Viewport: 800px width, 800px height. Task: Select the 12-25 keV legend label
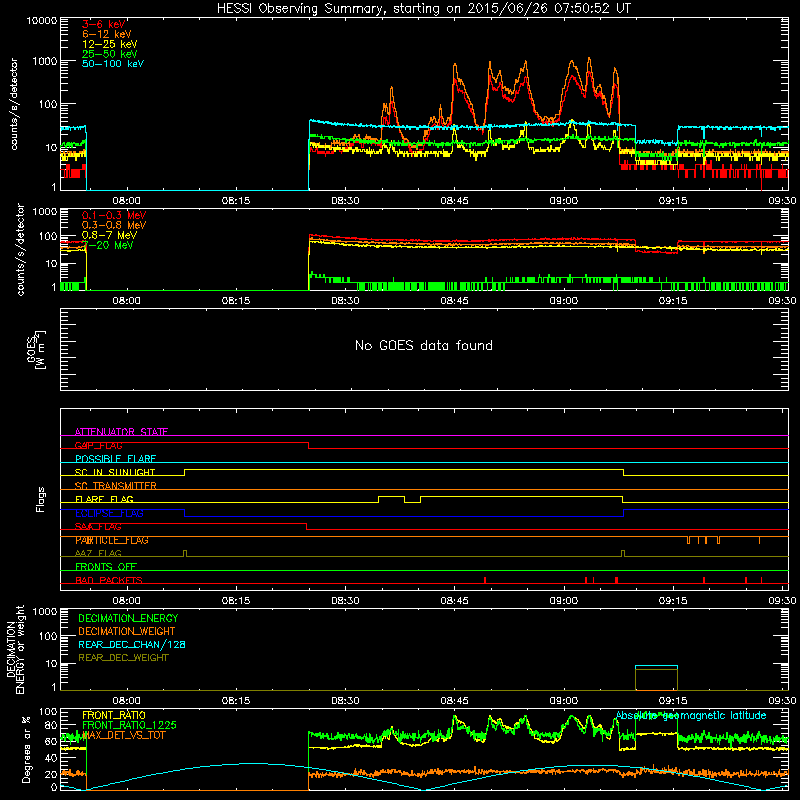(110, 44)
